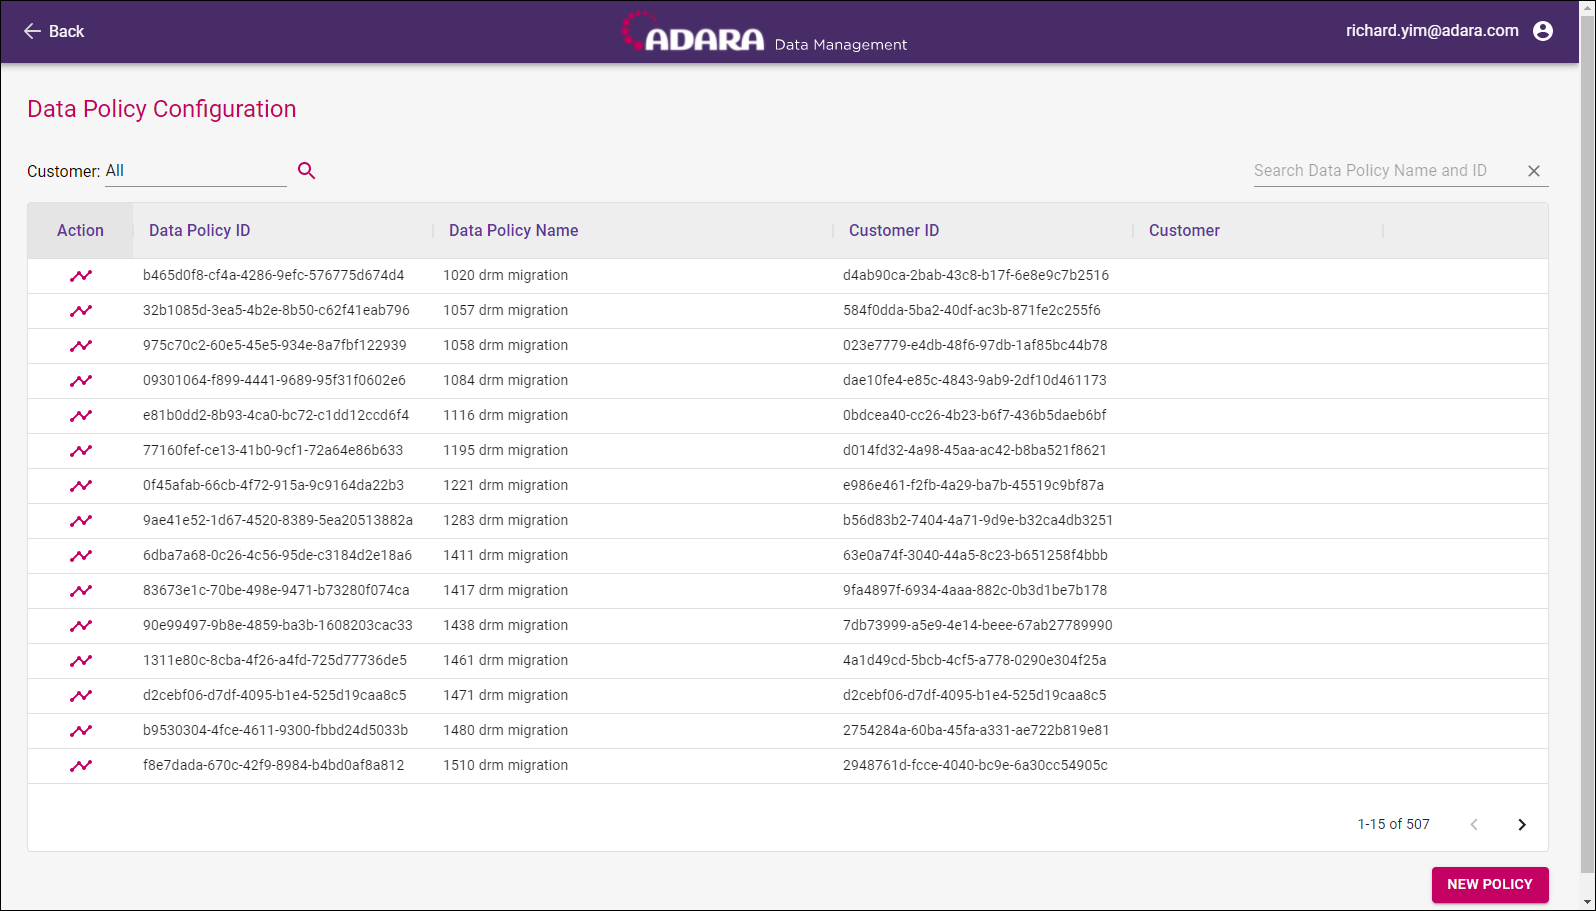Click the scrollbar down arrow
The width and height of the screenshot is (1596, 911).
[x=1588, y=902]
